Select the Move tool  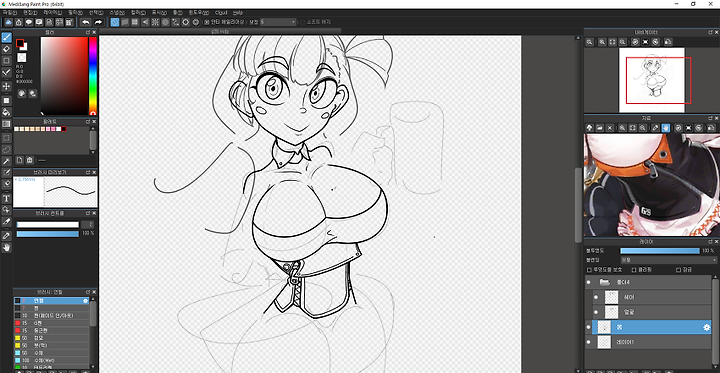pyautogui.click(x=6, y=86)
